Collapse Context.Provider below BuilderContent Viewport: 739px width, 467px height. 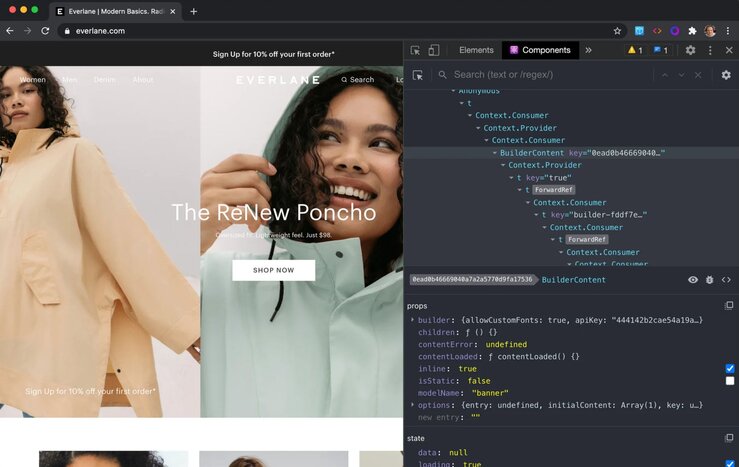[x=503, y=165]
